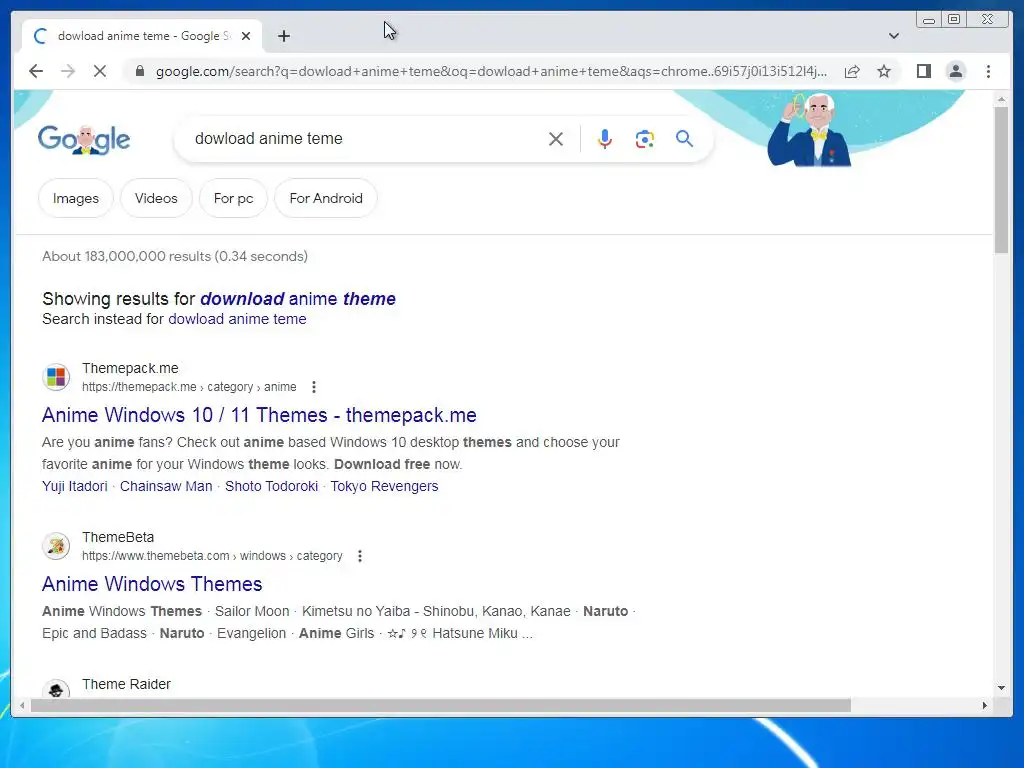The width and height of the screenshot is (1024, 768).
Task: Select the 'dowload anime teme' browser tab
Action: point(142,36)
